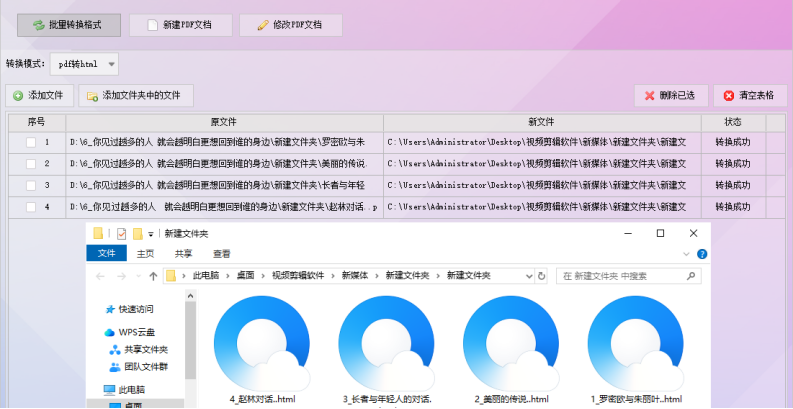Select the source path ending 长者与年轻
This screenshot has width=793, height=409.
217,186
